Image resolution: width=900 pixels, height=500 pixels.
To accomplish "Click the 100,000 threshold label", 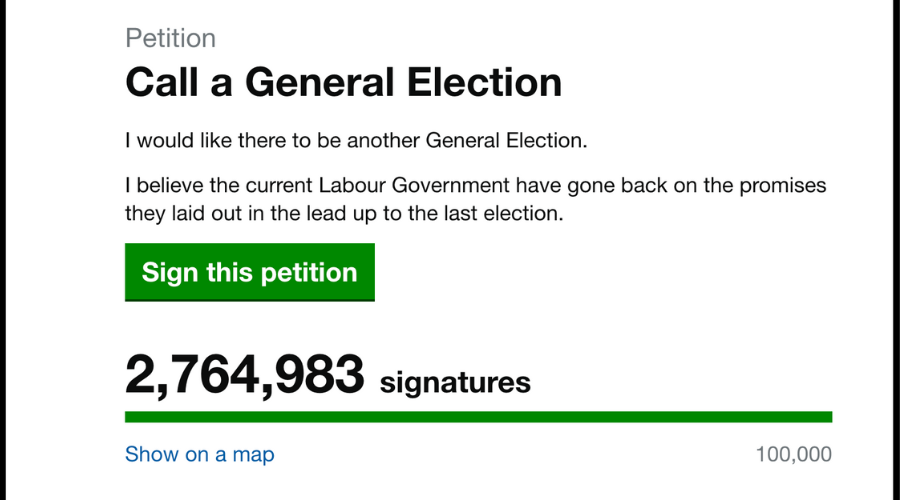I will (794, 454).
